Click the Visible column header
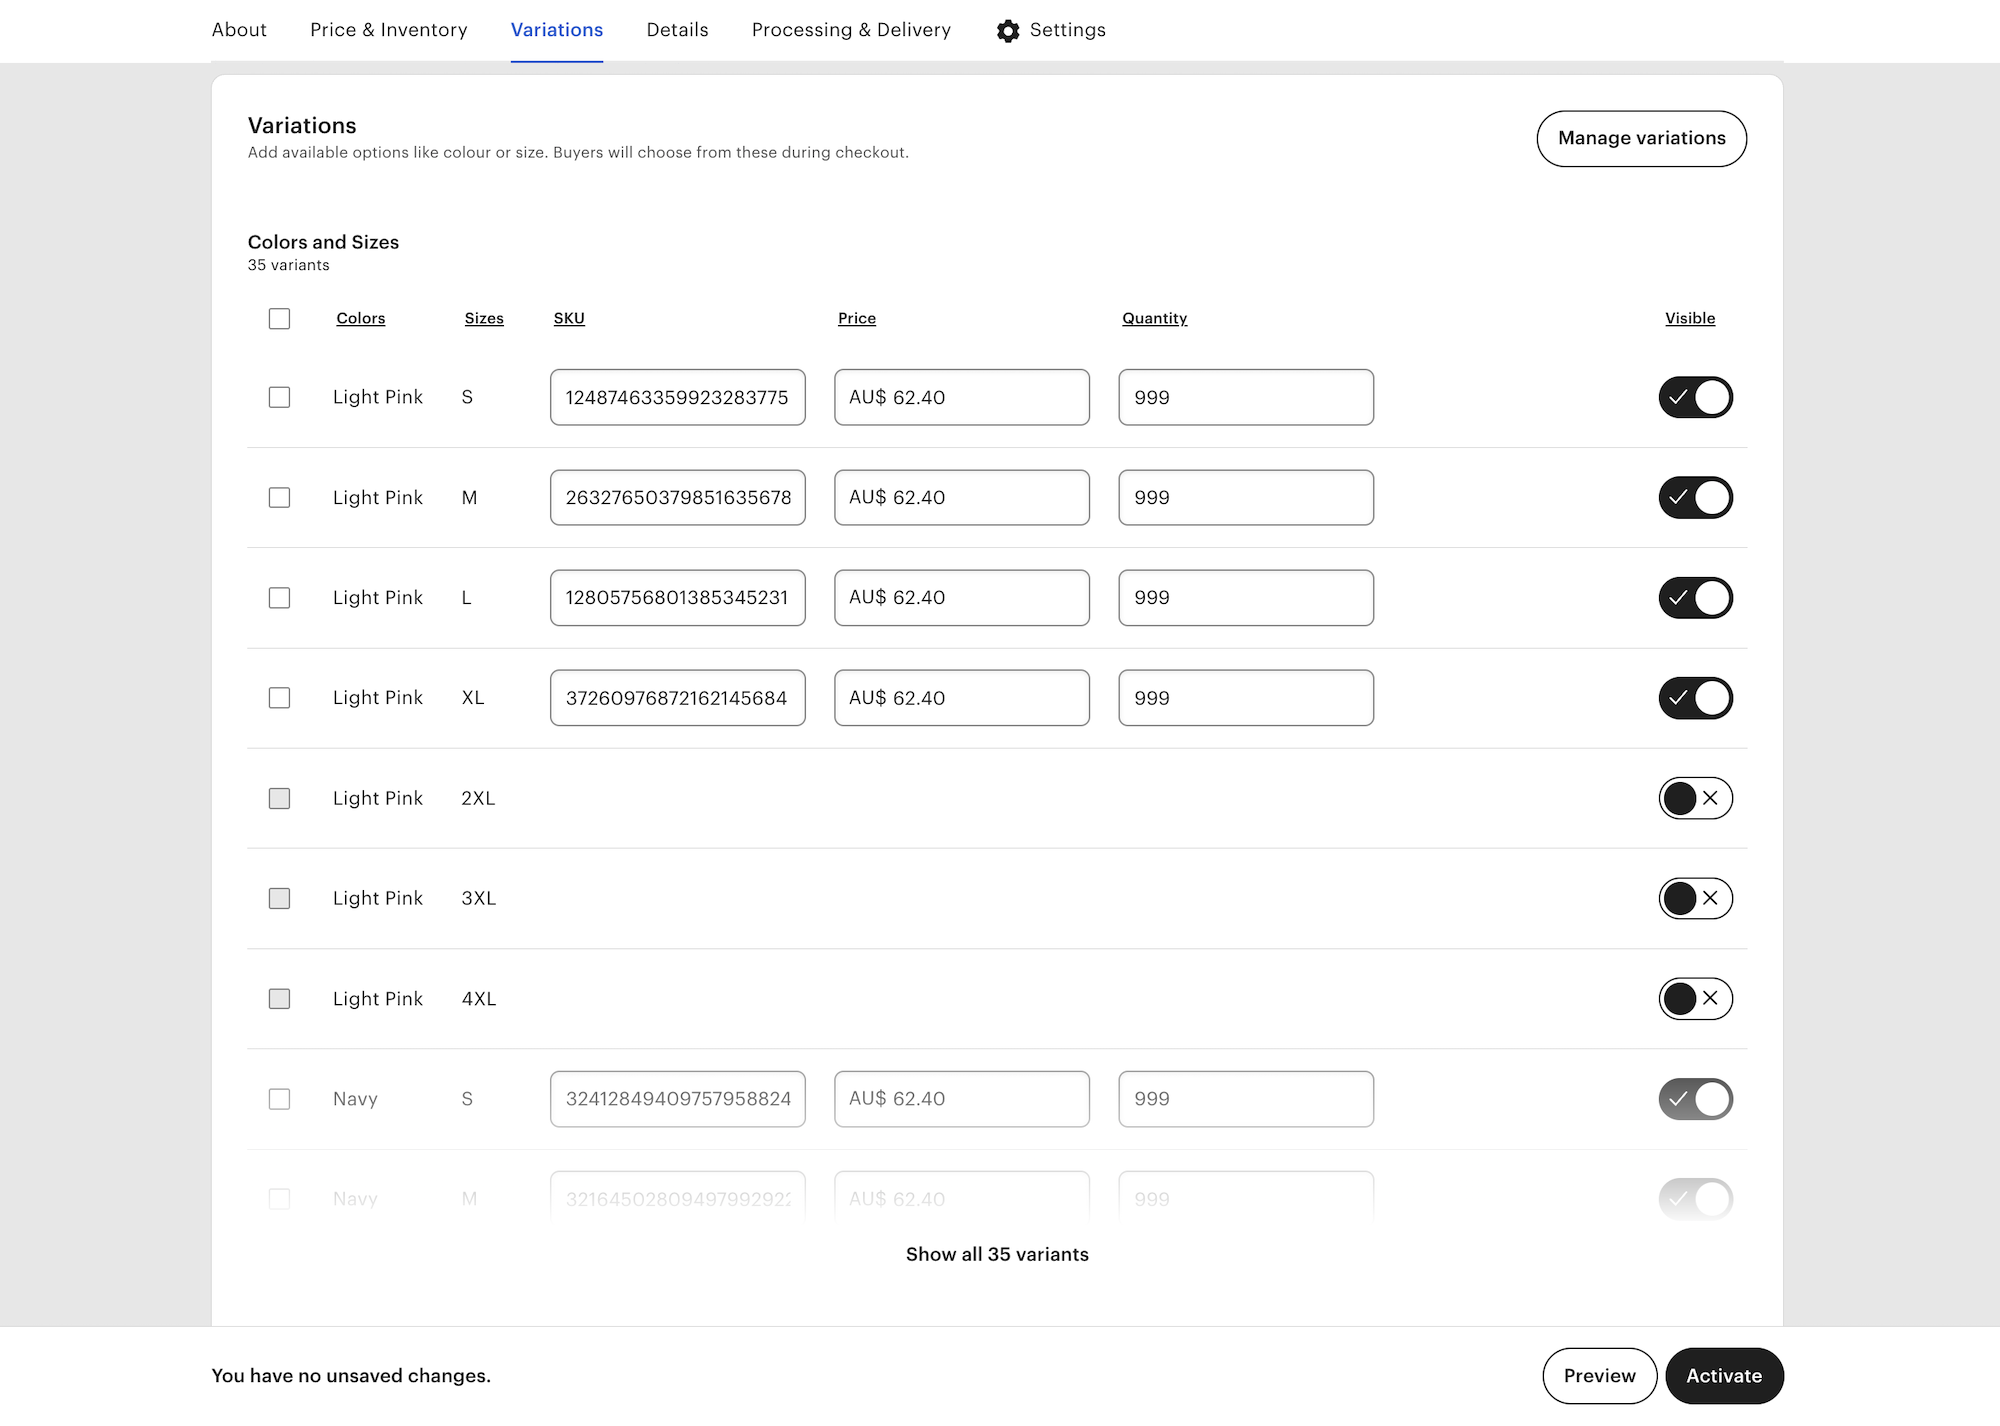Screen dimensions: 2000x1426 1690,318
